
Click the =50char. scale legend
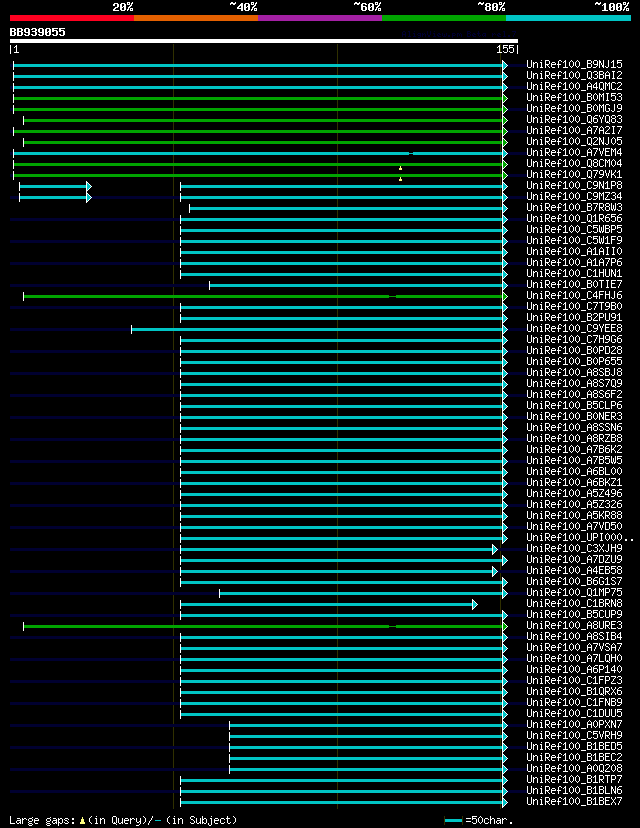pyautogui.click(x=479, y=821)
